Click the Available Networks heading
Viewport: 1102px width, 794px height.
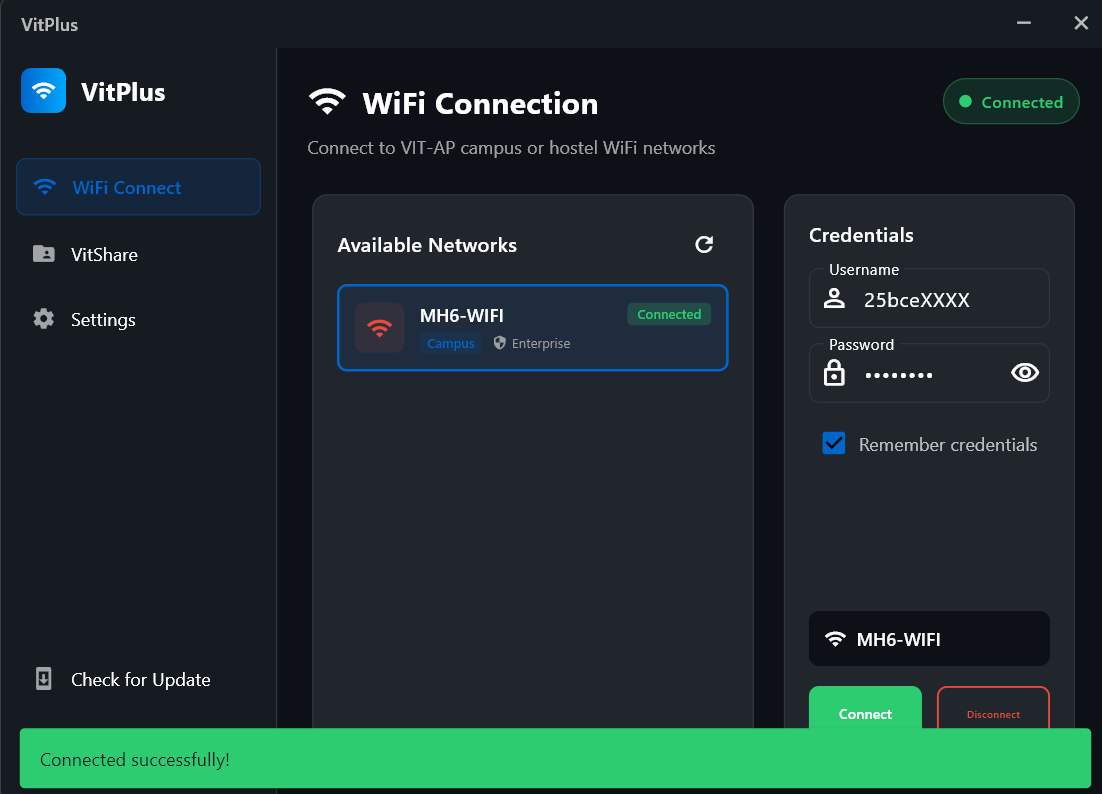[427, 245]
